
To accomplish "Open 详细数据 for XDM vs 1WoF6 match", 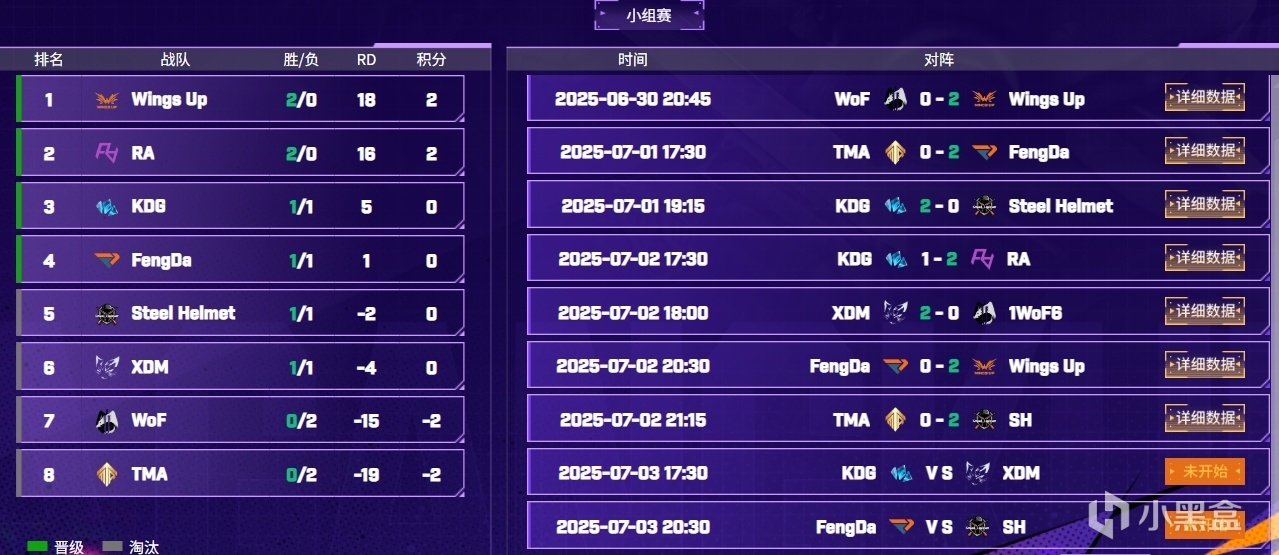I will click(1204, 311).
